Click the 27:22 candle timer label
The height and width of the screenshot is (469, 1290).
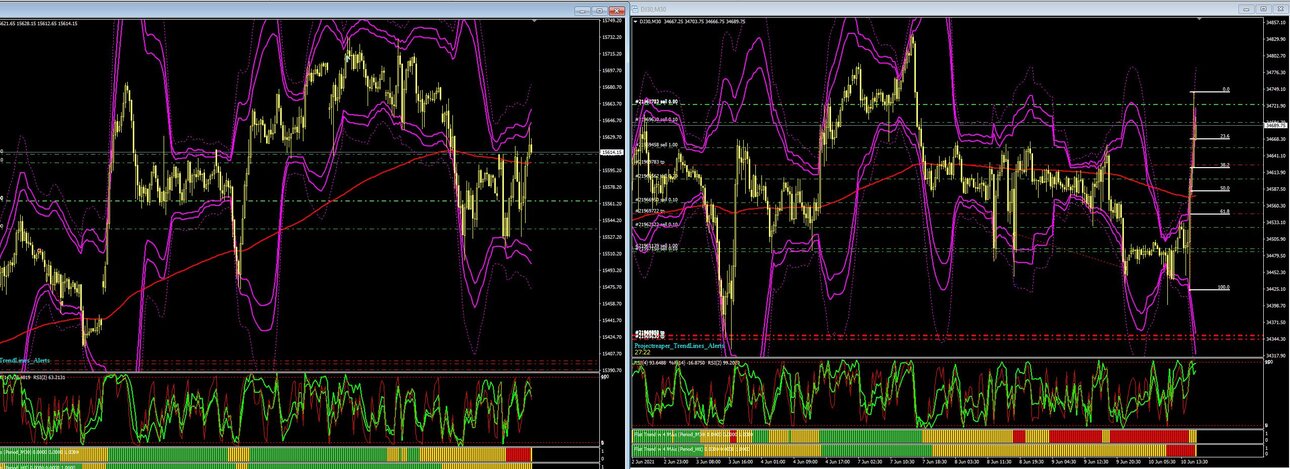point(644,352)
